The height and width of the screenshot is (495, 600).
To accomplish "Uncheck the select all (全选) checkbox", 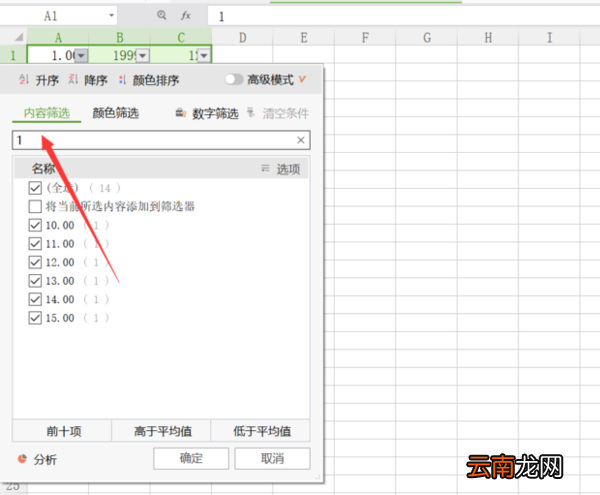I will (x=35, y=188).
